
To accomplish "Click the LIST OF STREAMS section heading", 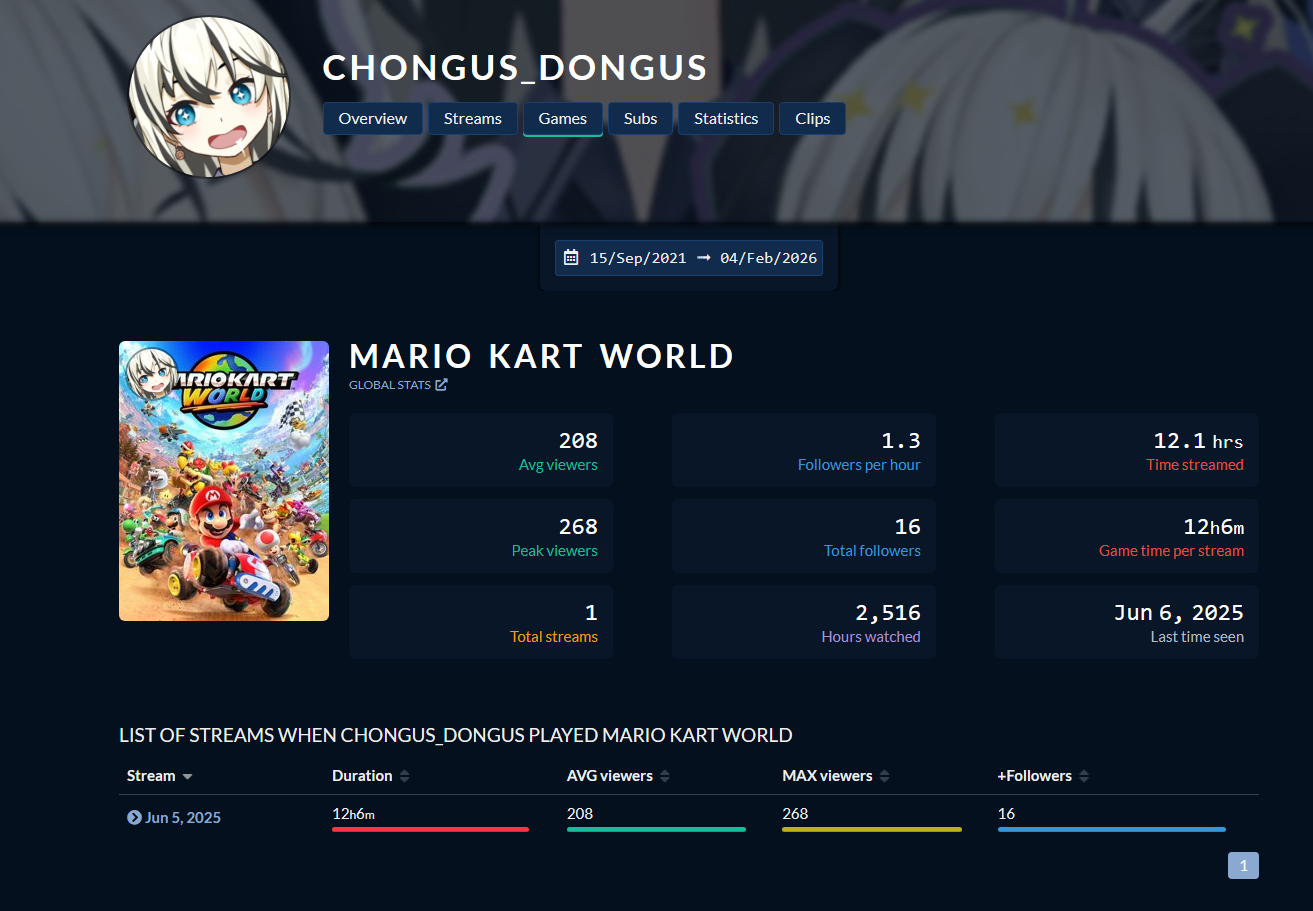I will (x=456, y=736).
